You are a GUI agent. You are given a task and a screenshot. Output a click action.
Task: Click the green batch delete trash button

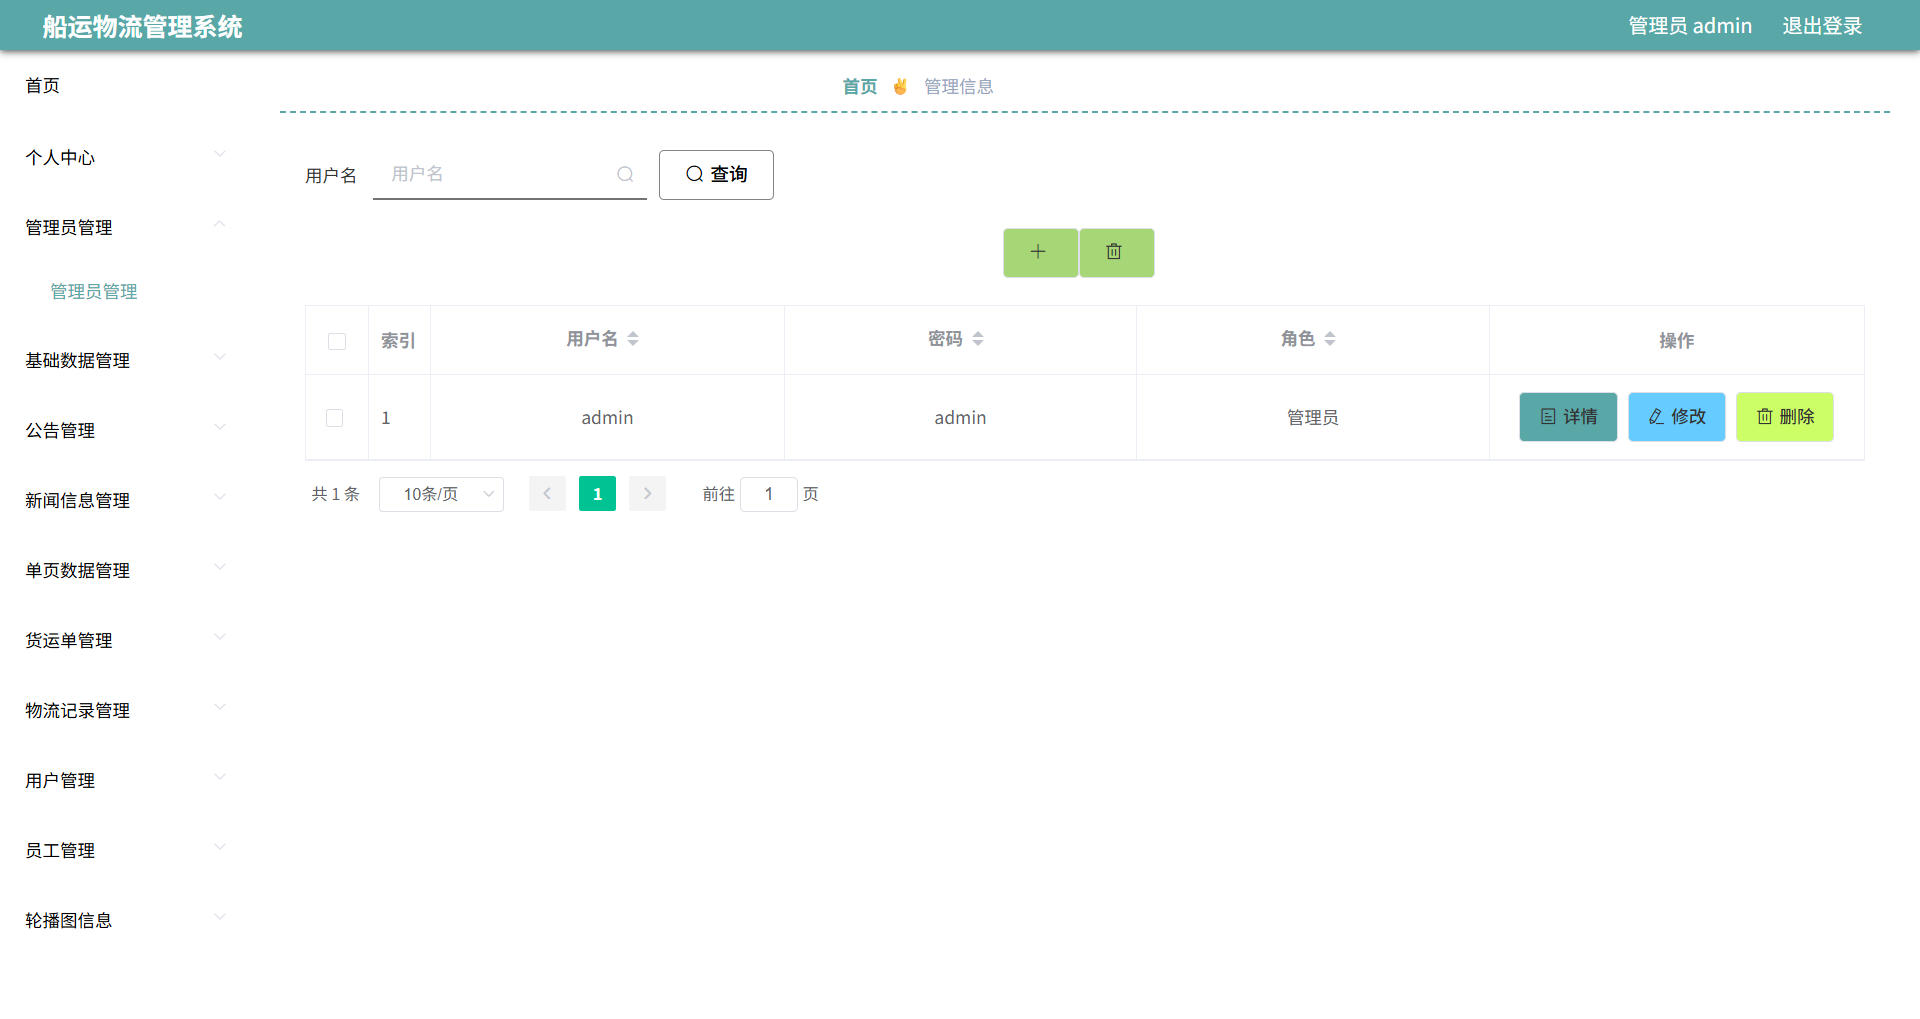tap(1116, 252)
